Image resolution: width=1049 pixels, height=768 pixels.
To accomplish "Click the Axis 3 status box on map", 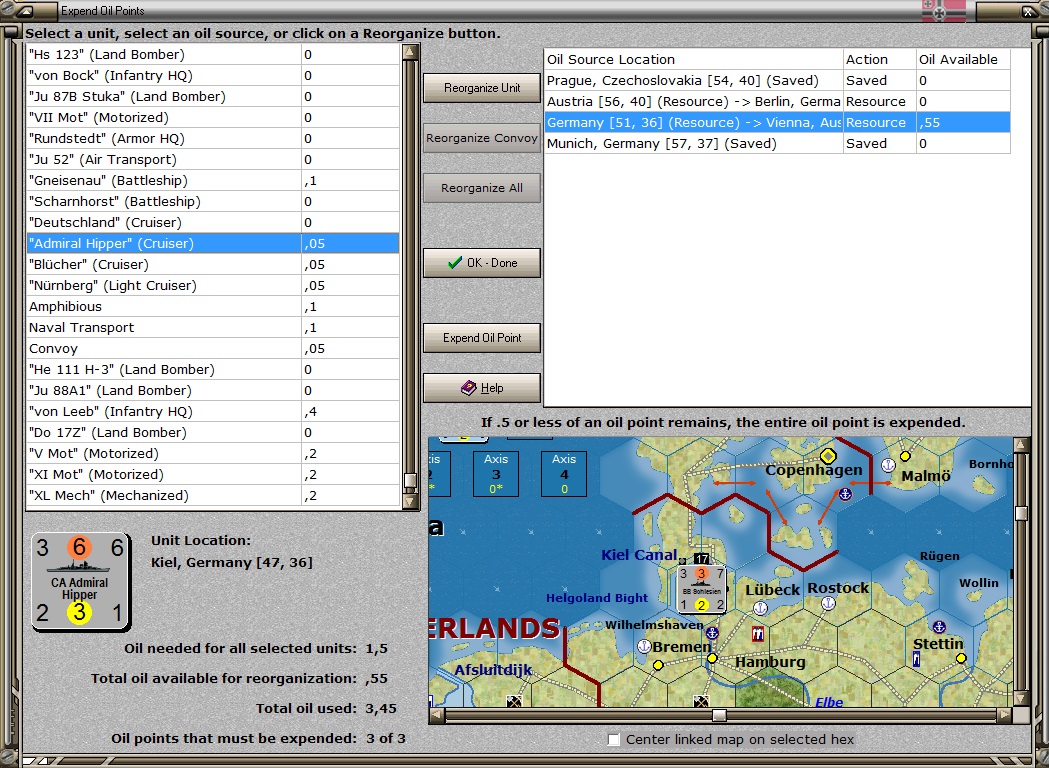I will [496, 474].
